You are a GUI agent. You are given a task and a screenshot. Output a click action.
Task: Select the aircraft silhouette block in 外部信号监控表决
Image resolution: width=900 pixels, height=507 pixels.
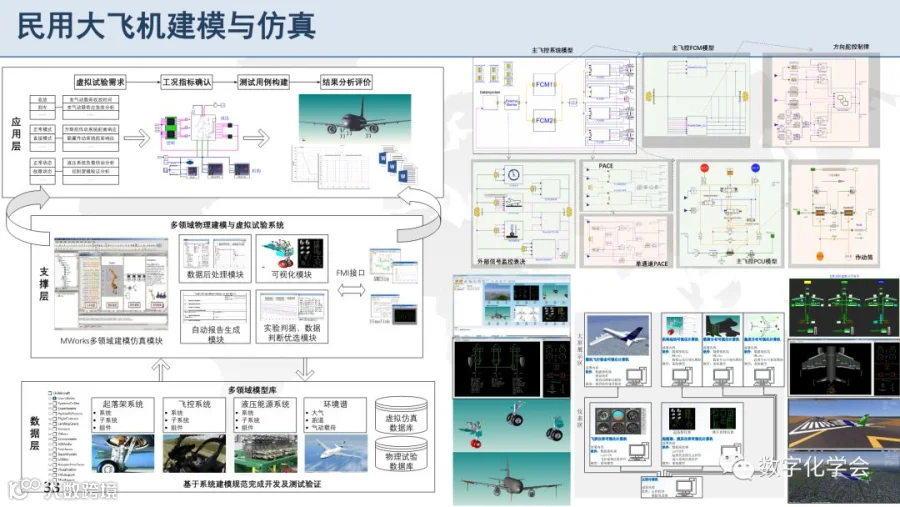(x=513, y=202)
